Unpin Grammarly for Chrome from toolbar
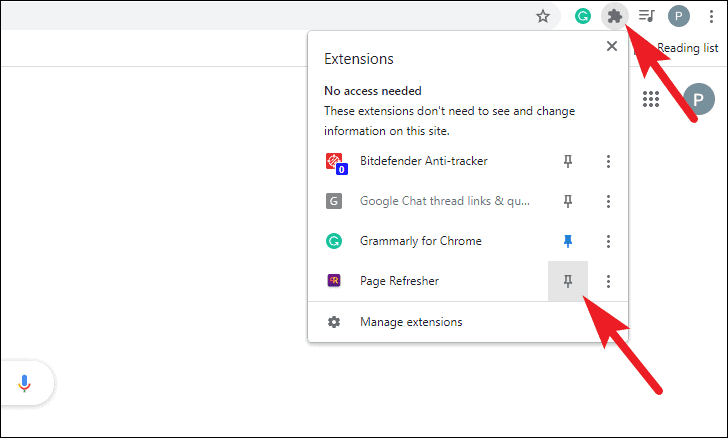This screenshot has height=438, width=728. click(567, 241)
